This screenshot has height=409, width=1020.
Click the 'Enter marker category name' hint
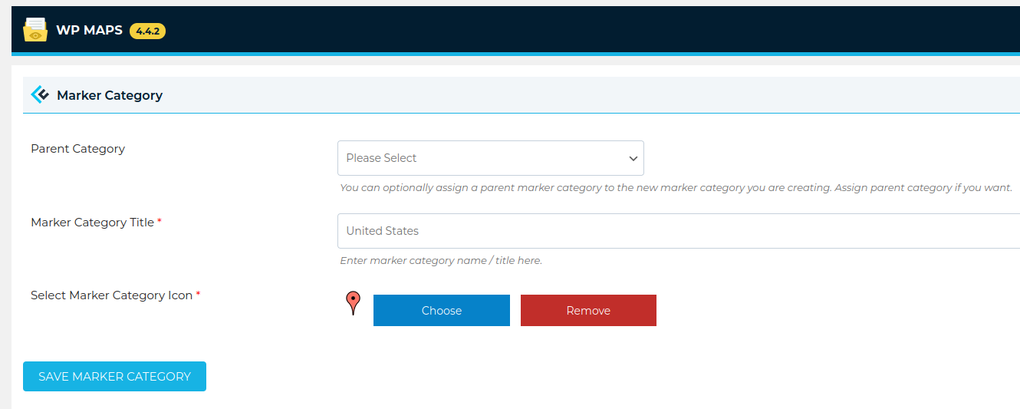441,260
